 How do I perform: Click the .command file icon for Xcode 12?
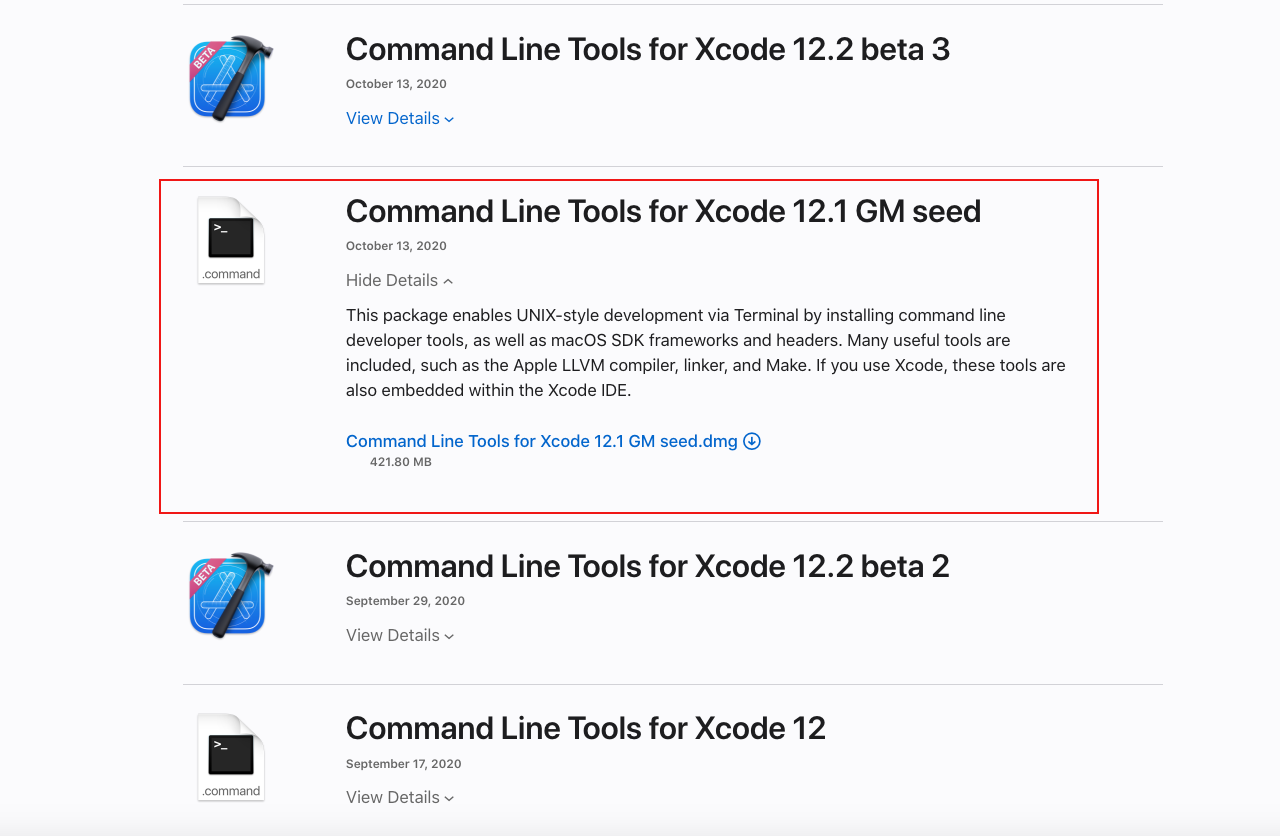pos(231,757)
